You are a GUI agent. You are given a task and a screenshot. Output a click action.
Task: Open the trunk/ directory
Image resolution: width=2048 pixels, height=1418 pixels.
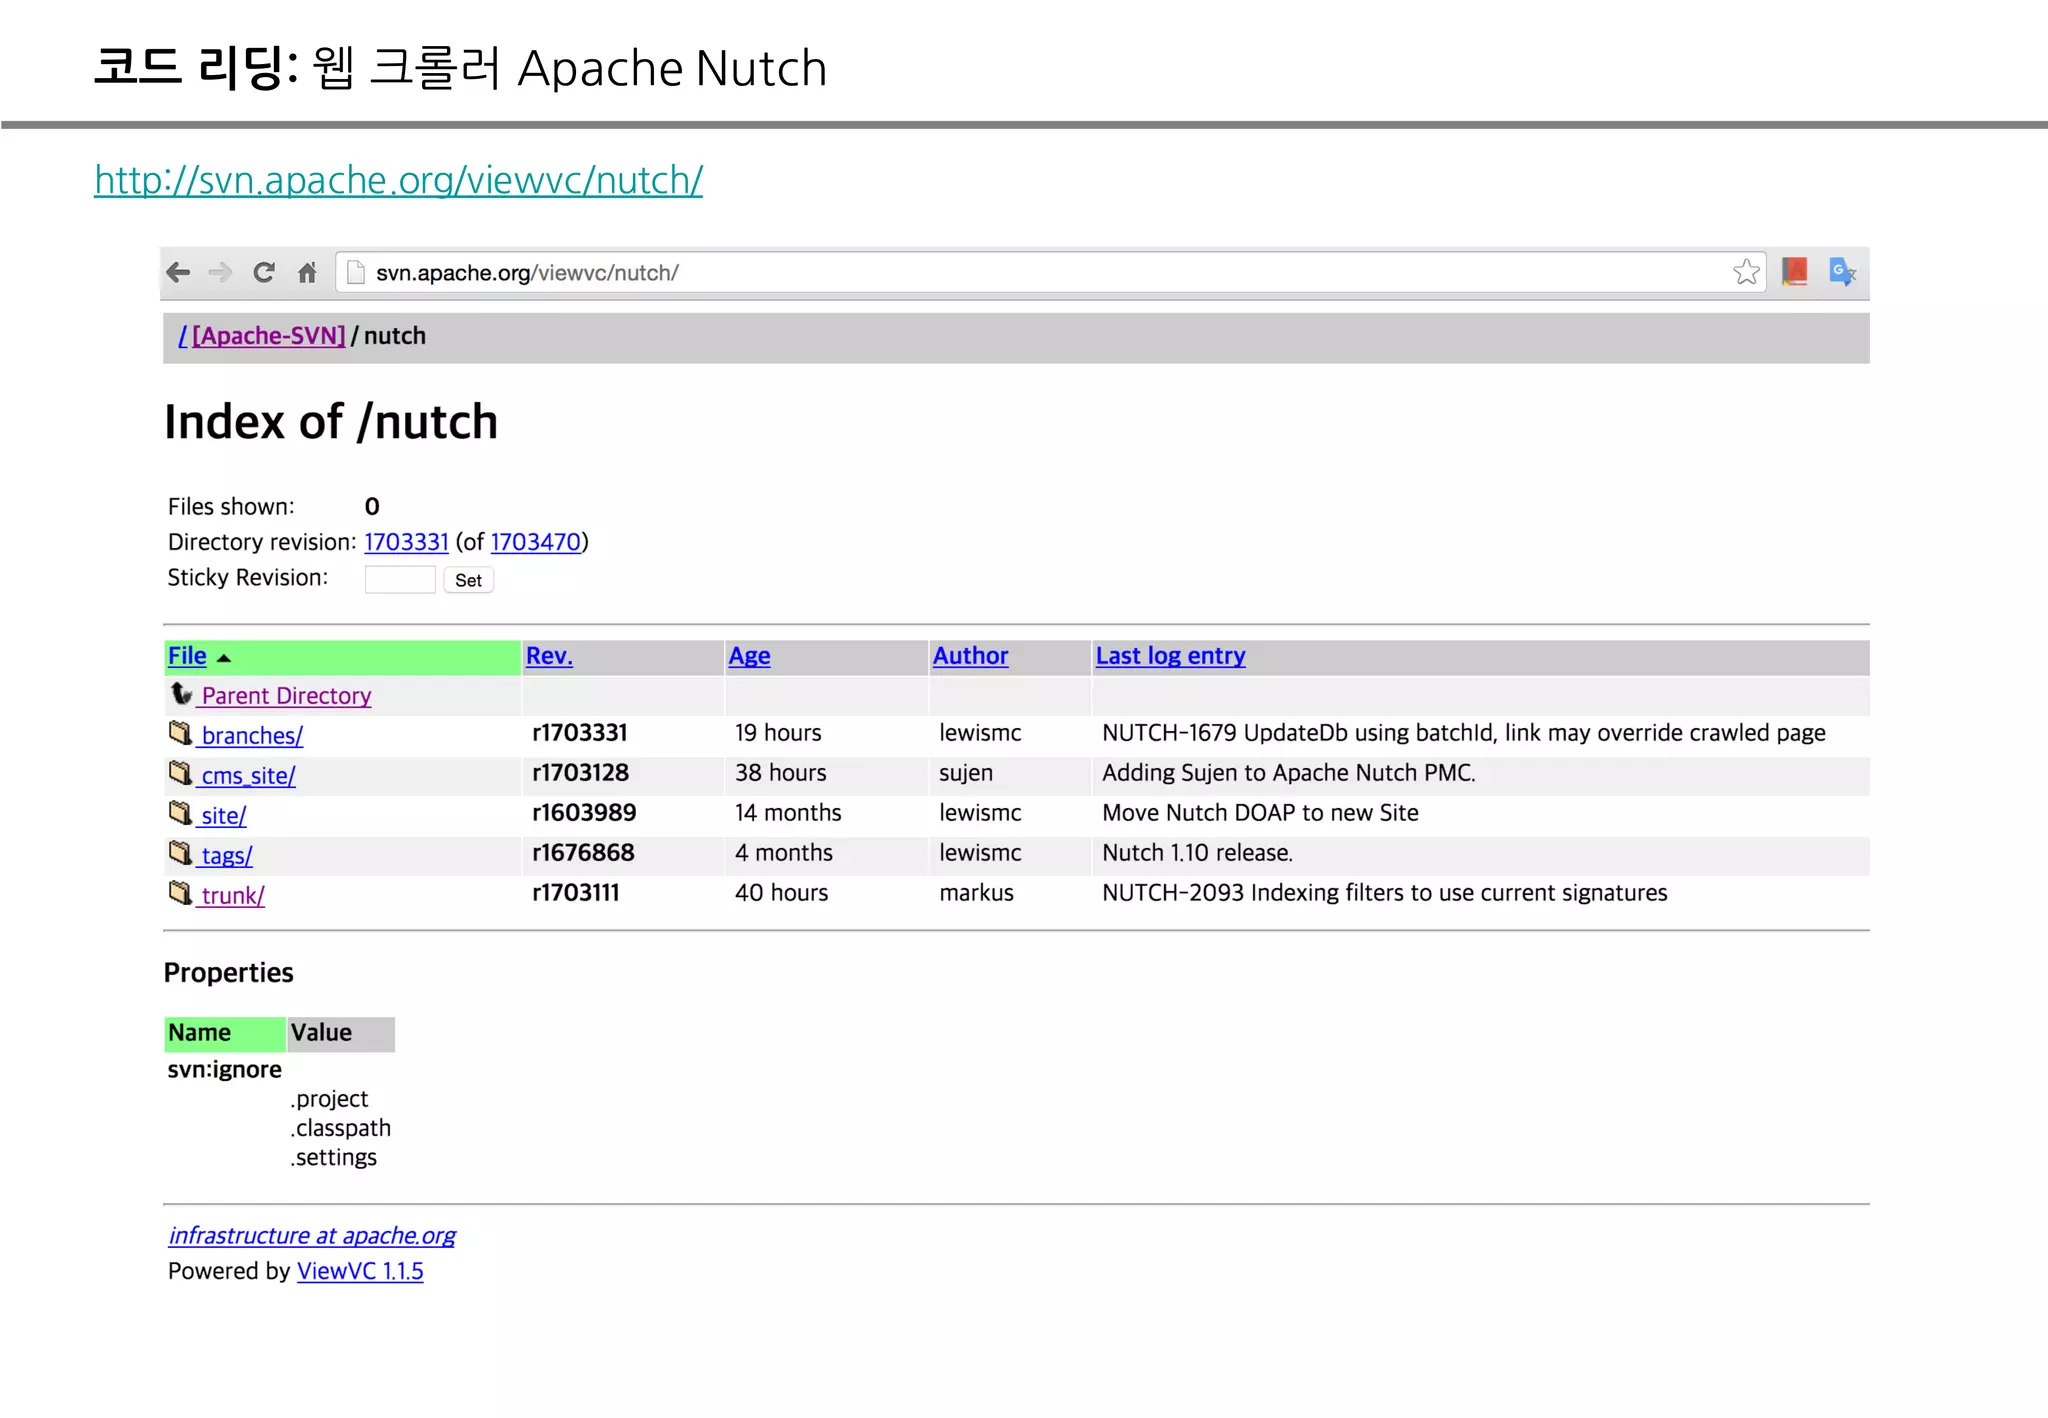[x=233, y=896]
